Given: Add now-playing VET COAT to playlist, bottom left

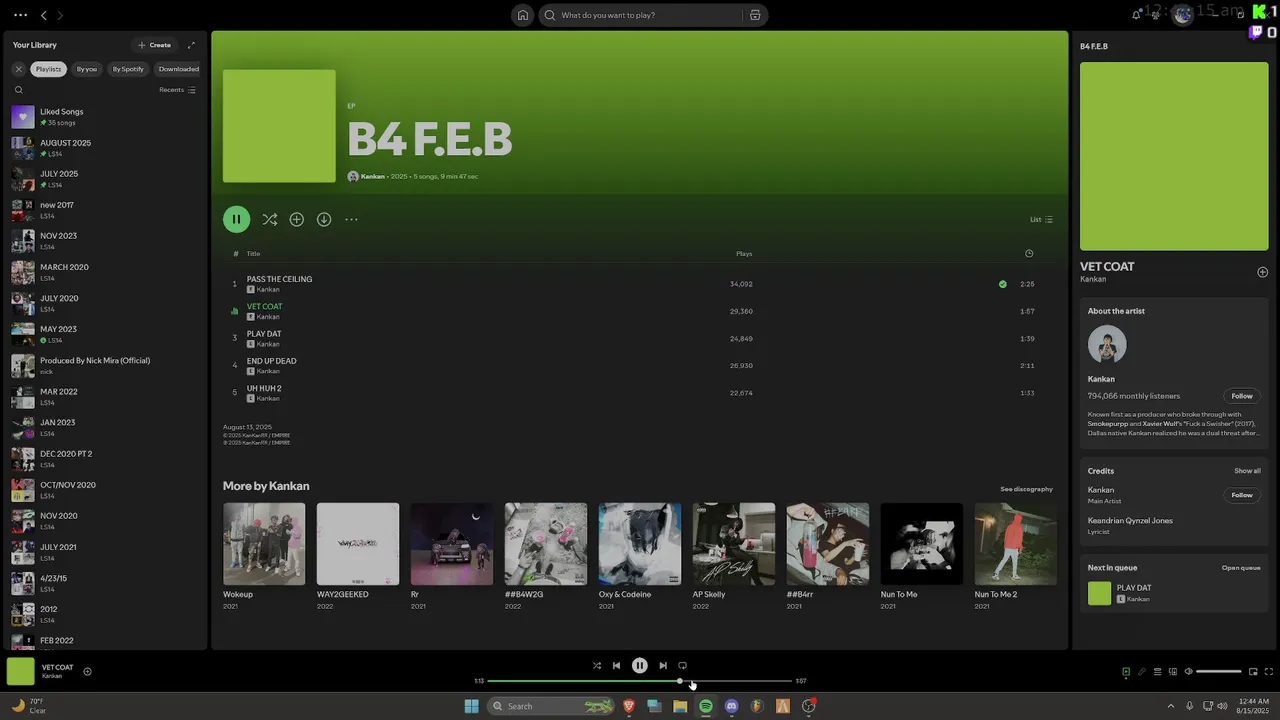Looking at the screenshot, I should [x=87, y=672].
